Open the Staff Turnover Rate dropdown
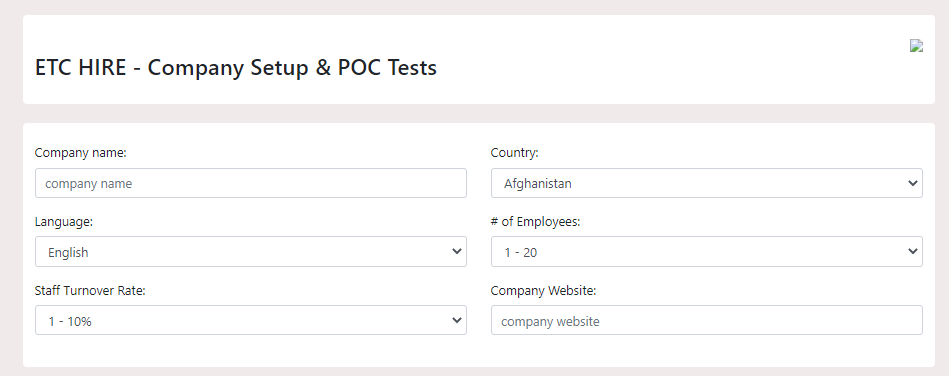Screen dimensions: 949x376 251,320
